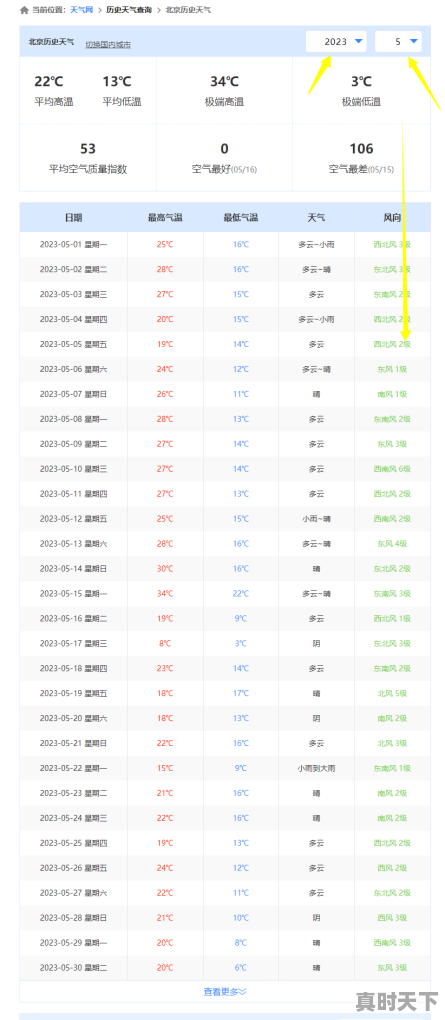
Task: Click the 极端高温 label
Action: coord(224,102)
